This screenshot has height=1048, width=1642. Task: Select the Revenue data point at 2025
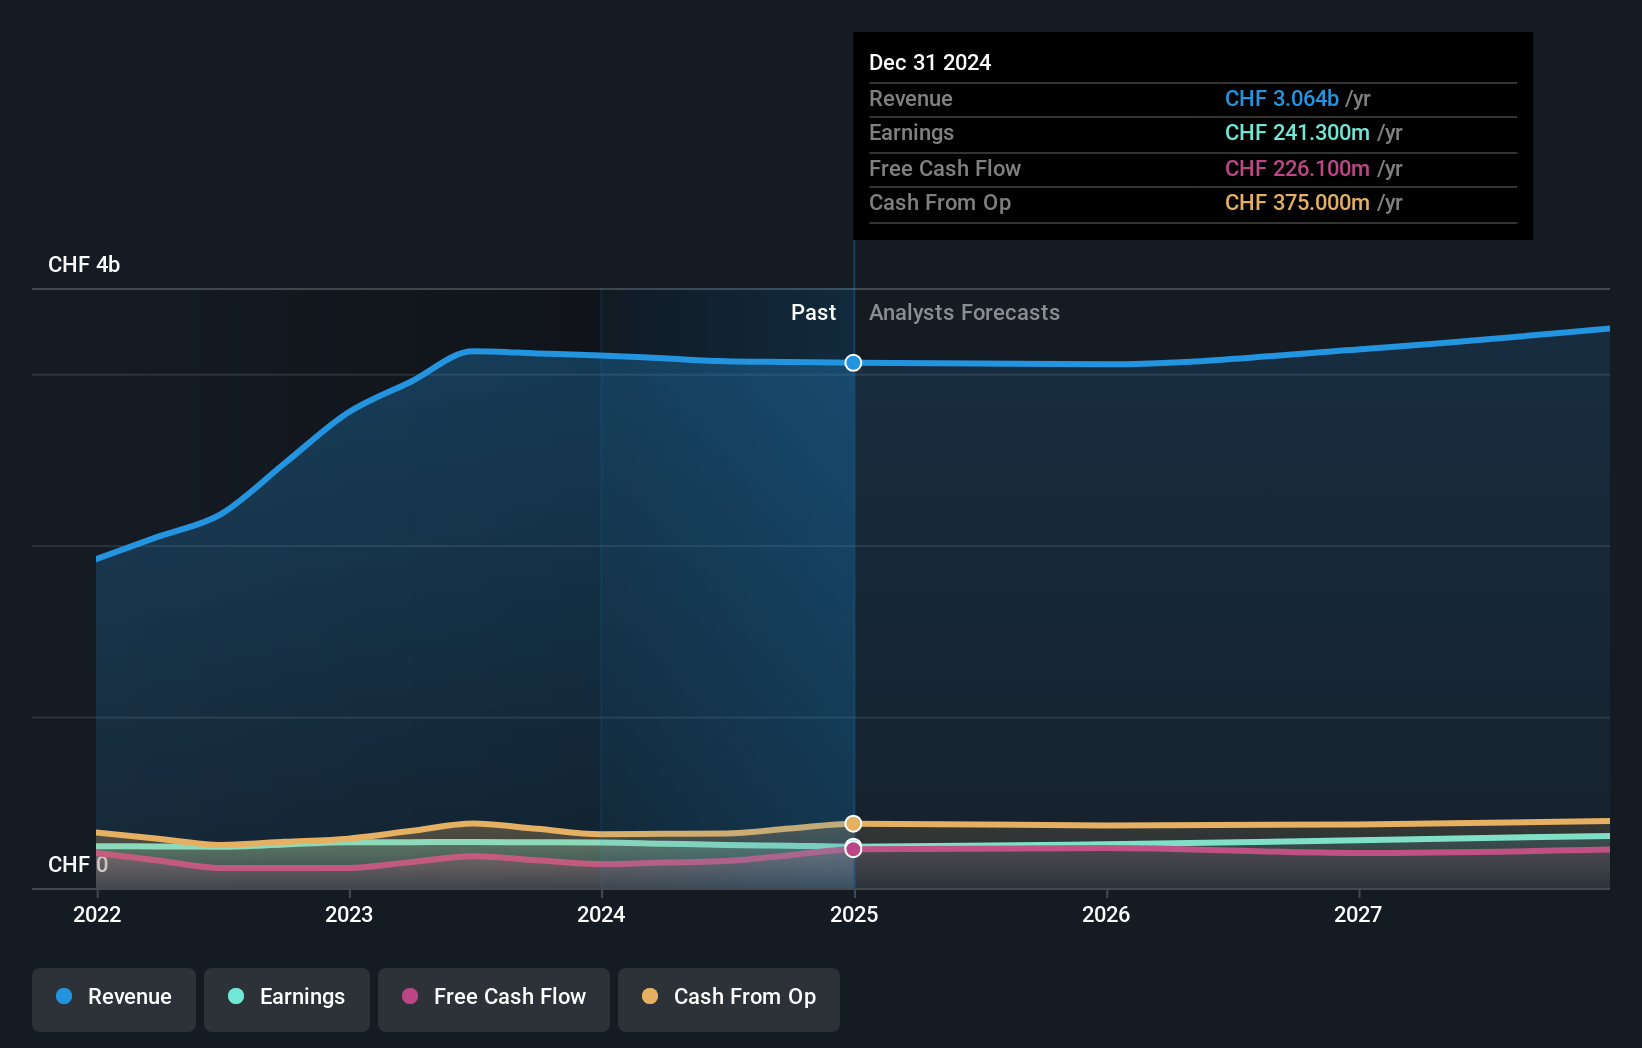click(x=853, y=363)
